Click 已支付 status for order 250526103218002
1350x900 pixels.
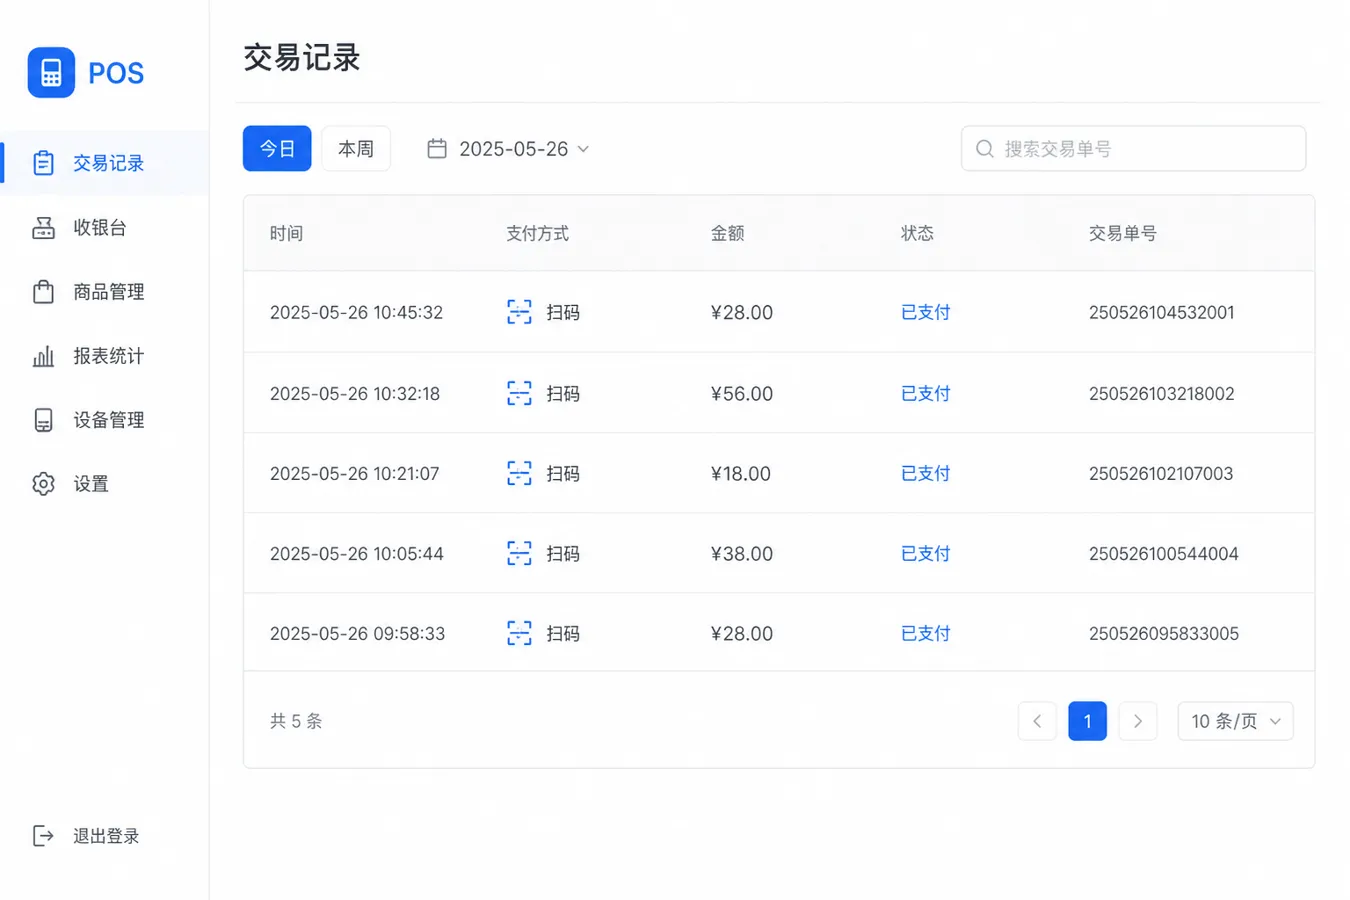pyautogui.click(x=925, y=393)
